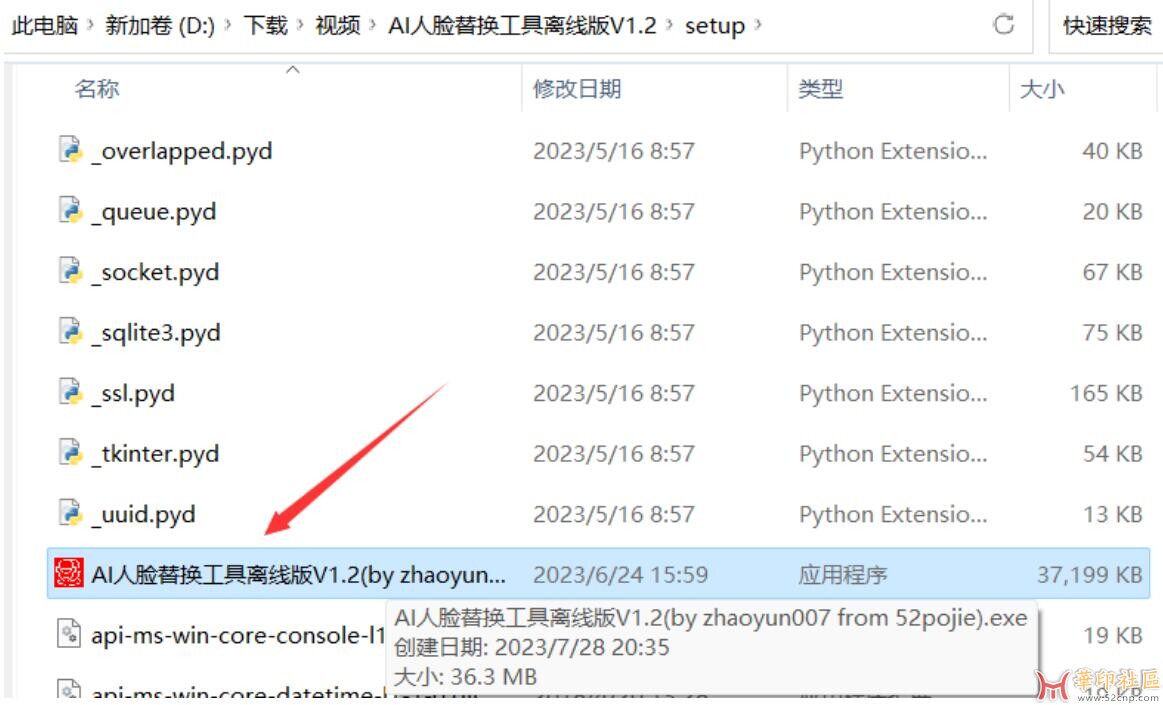This screenshot has height=705, width=1163.
Task: Navigate to 下载 folder in breadcrumb
Action: pos(265,26)
